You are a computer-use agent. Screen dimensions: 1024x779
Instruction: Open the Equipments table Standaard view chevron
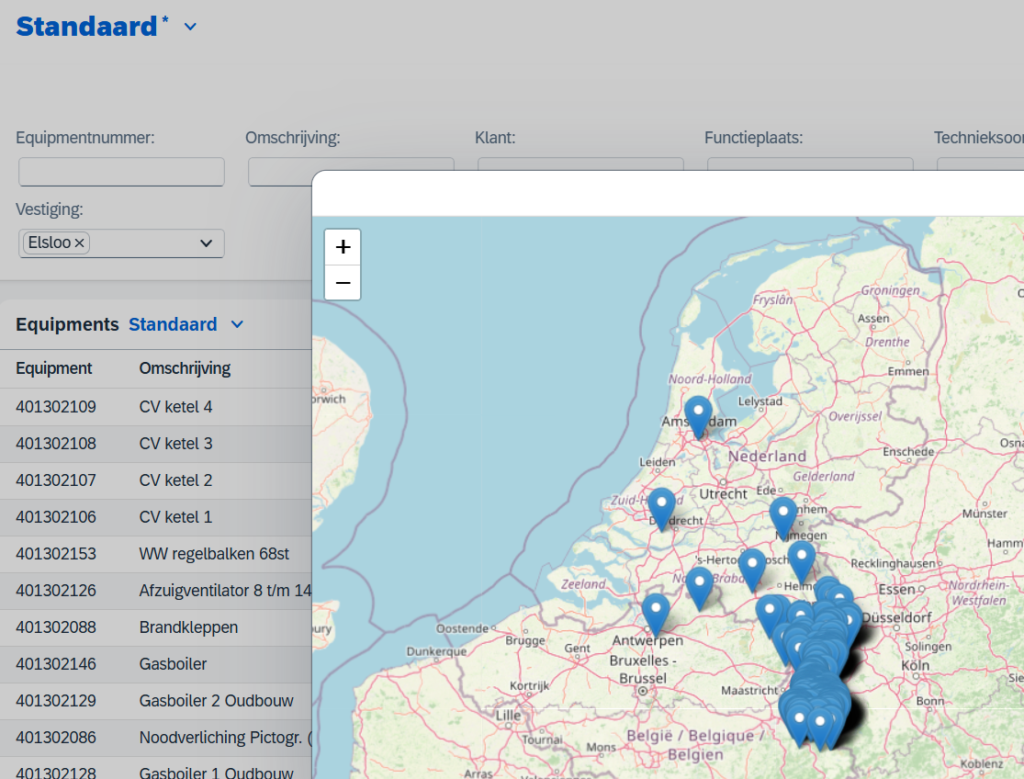237,324
